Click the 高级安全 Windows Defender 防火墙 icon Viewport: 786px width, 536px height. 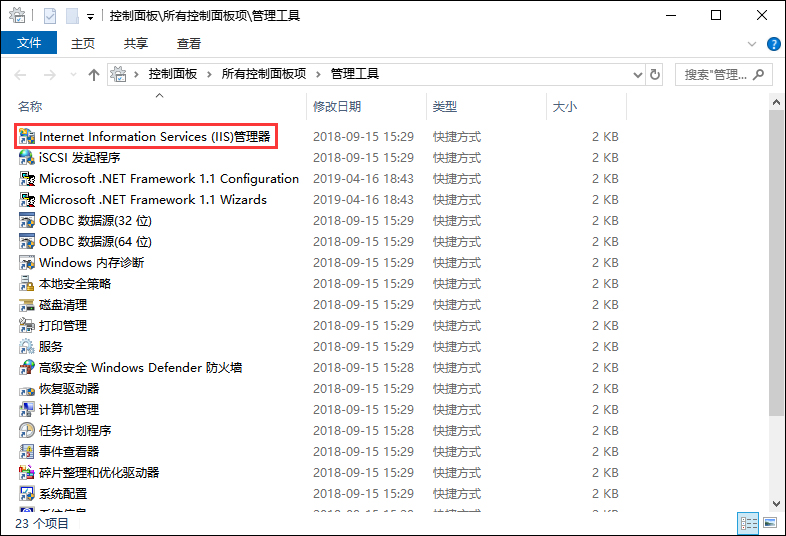[27, 368]
